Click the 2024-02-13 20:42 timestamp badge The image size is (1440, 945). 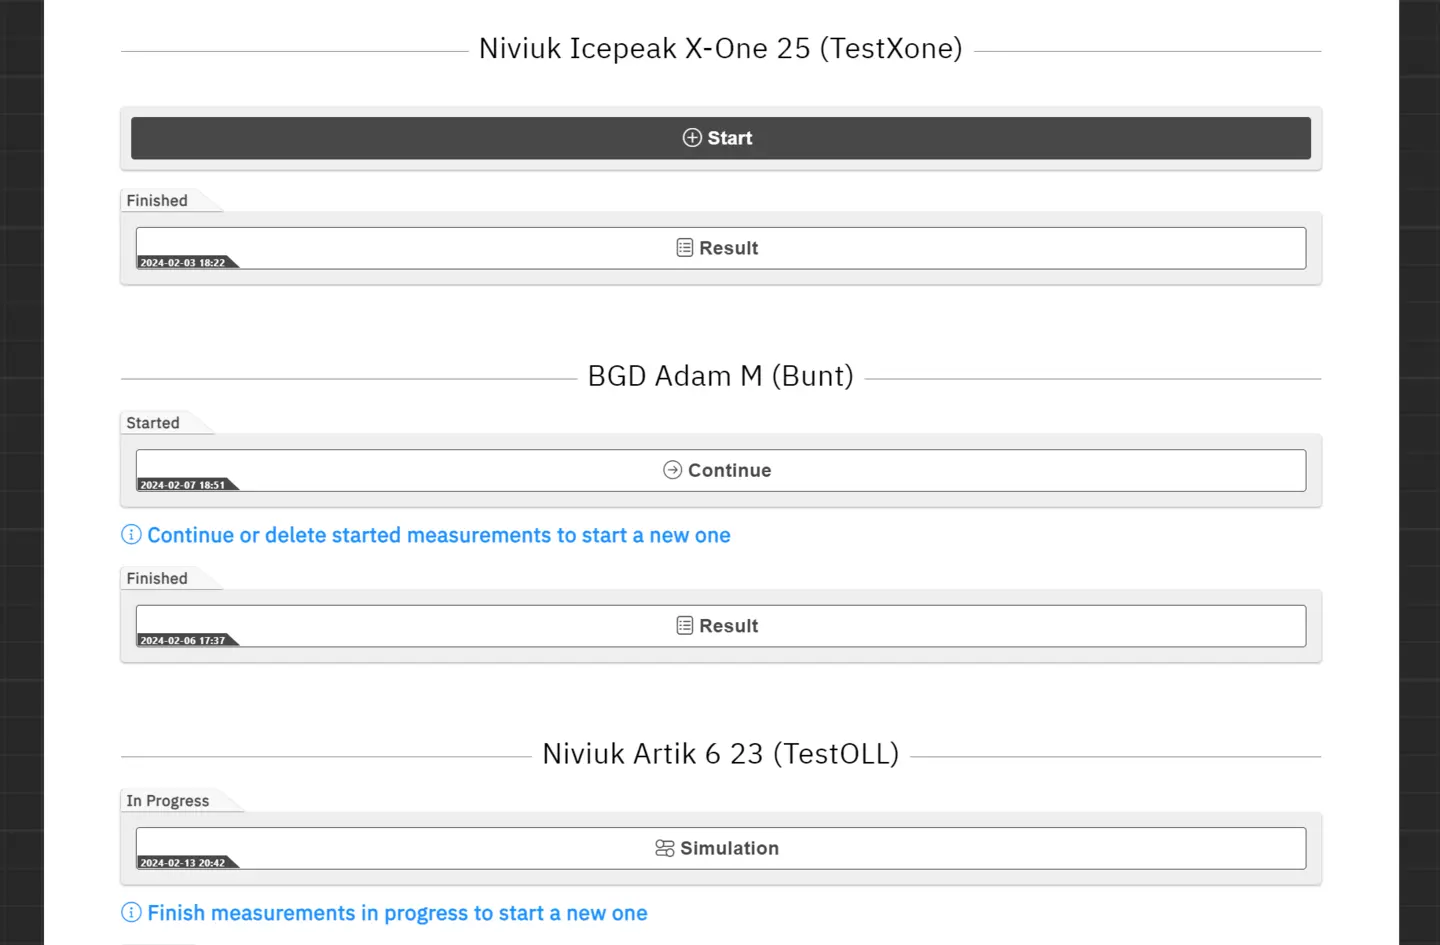coord(183,863)
